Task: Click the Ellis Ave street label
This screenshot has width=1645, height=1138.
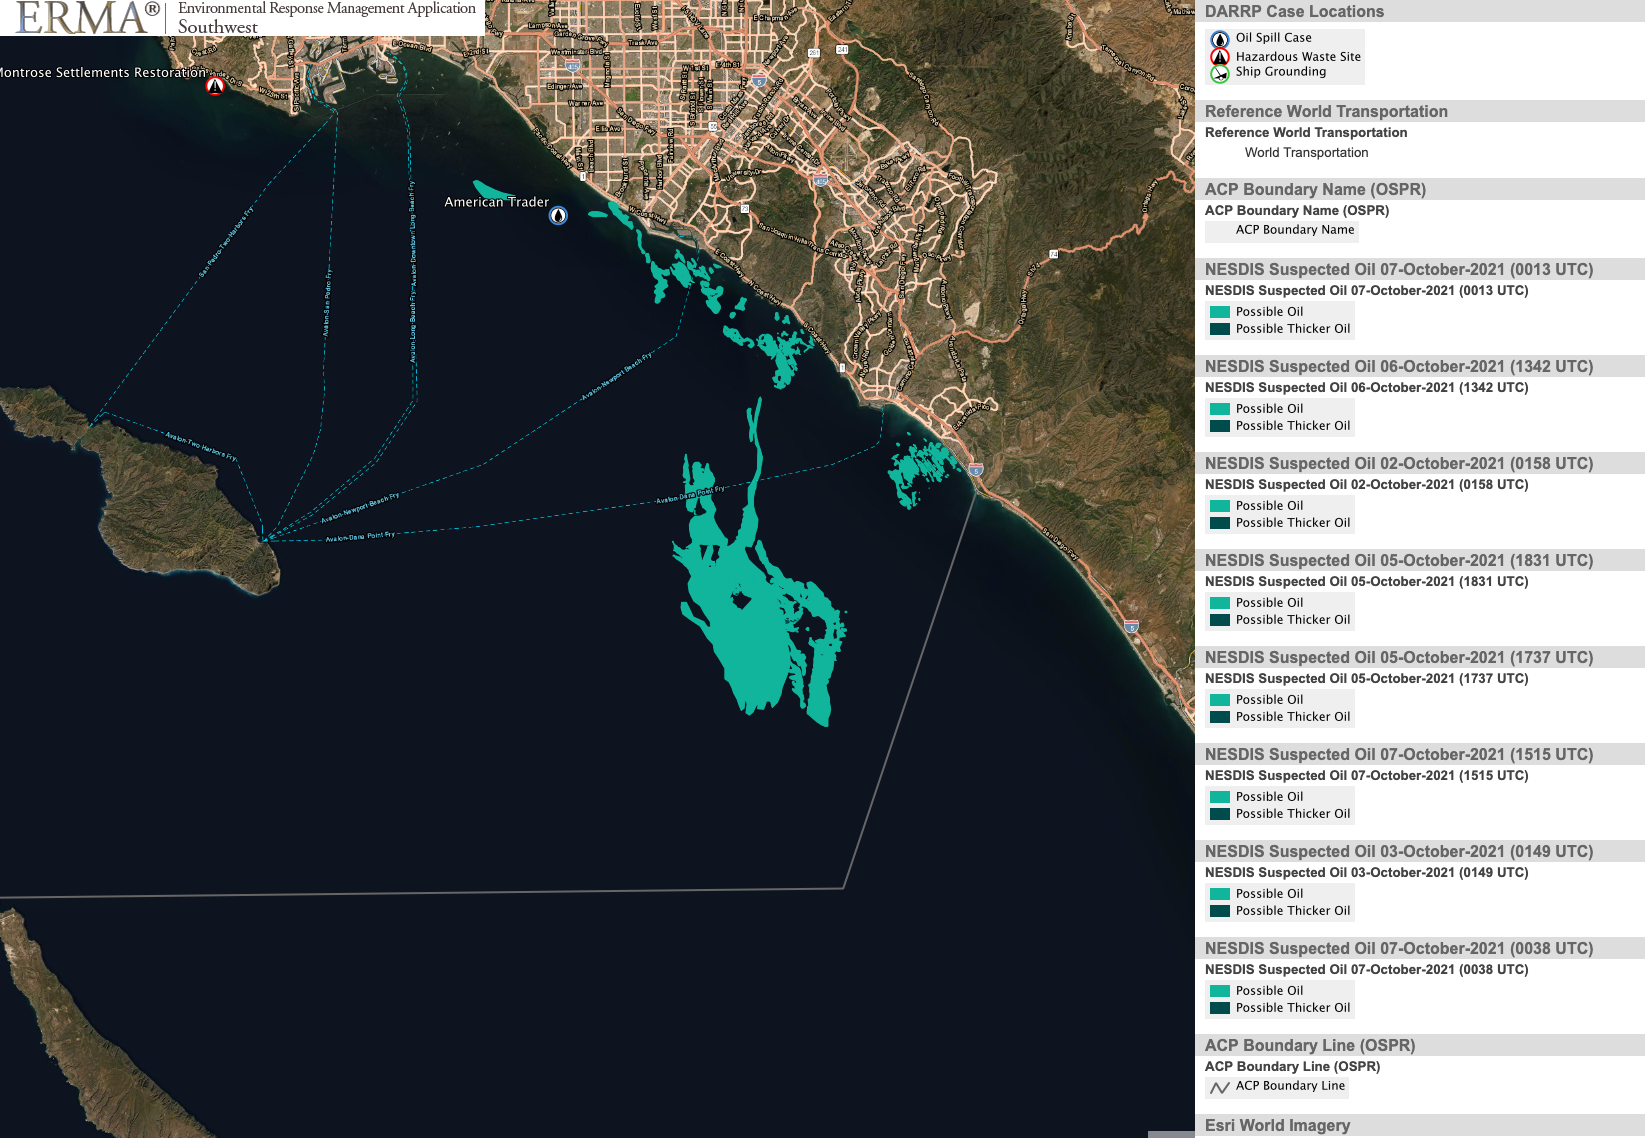Action: pyautogui.click(x=608, y=129)
